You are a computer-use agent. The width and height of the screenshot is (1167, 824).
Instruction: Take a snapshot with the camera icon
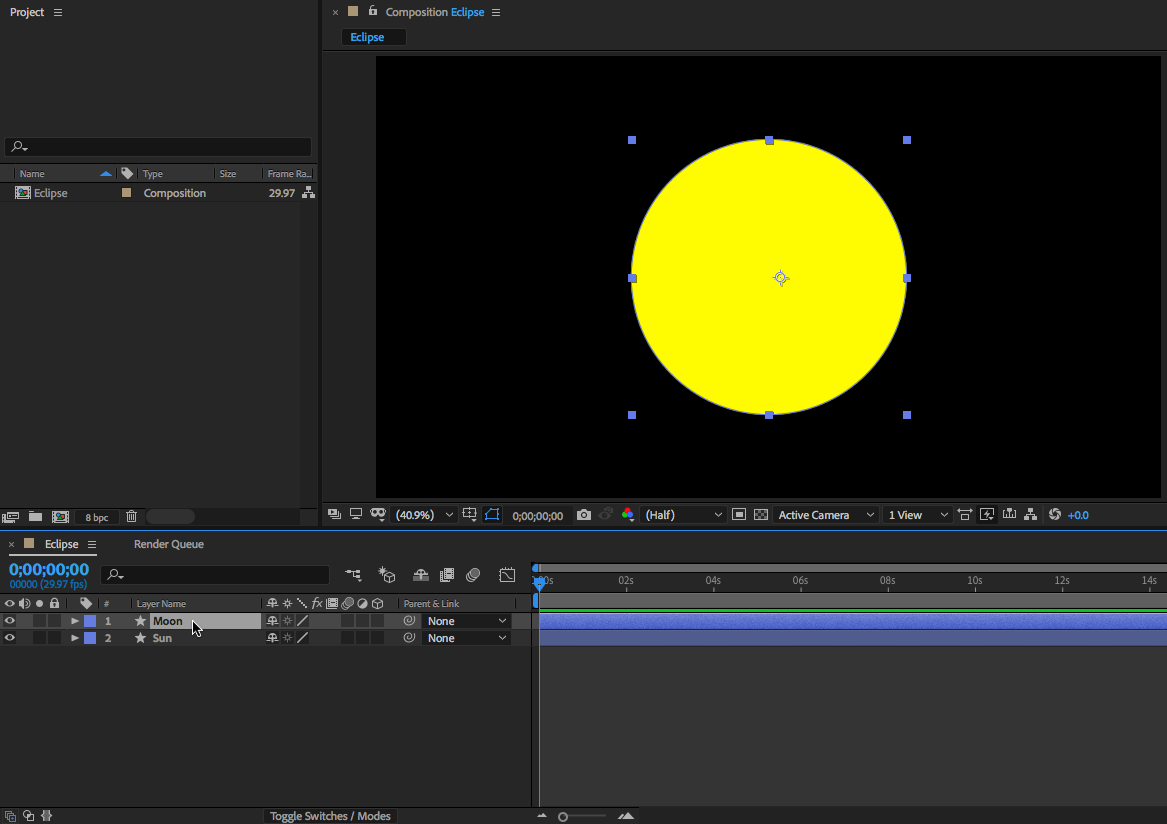point(583,515)
